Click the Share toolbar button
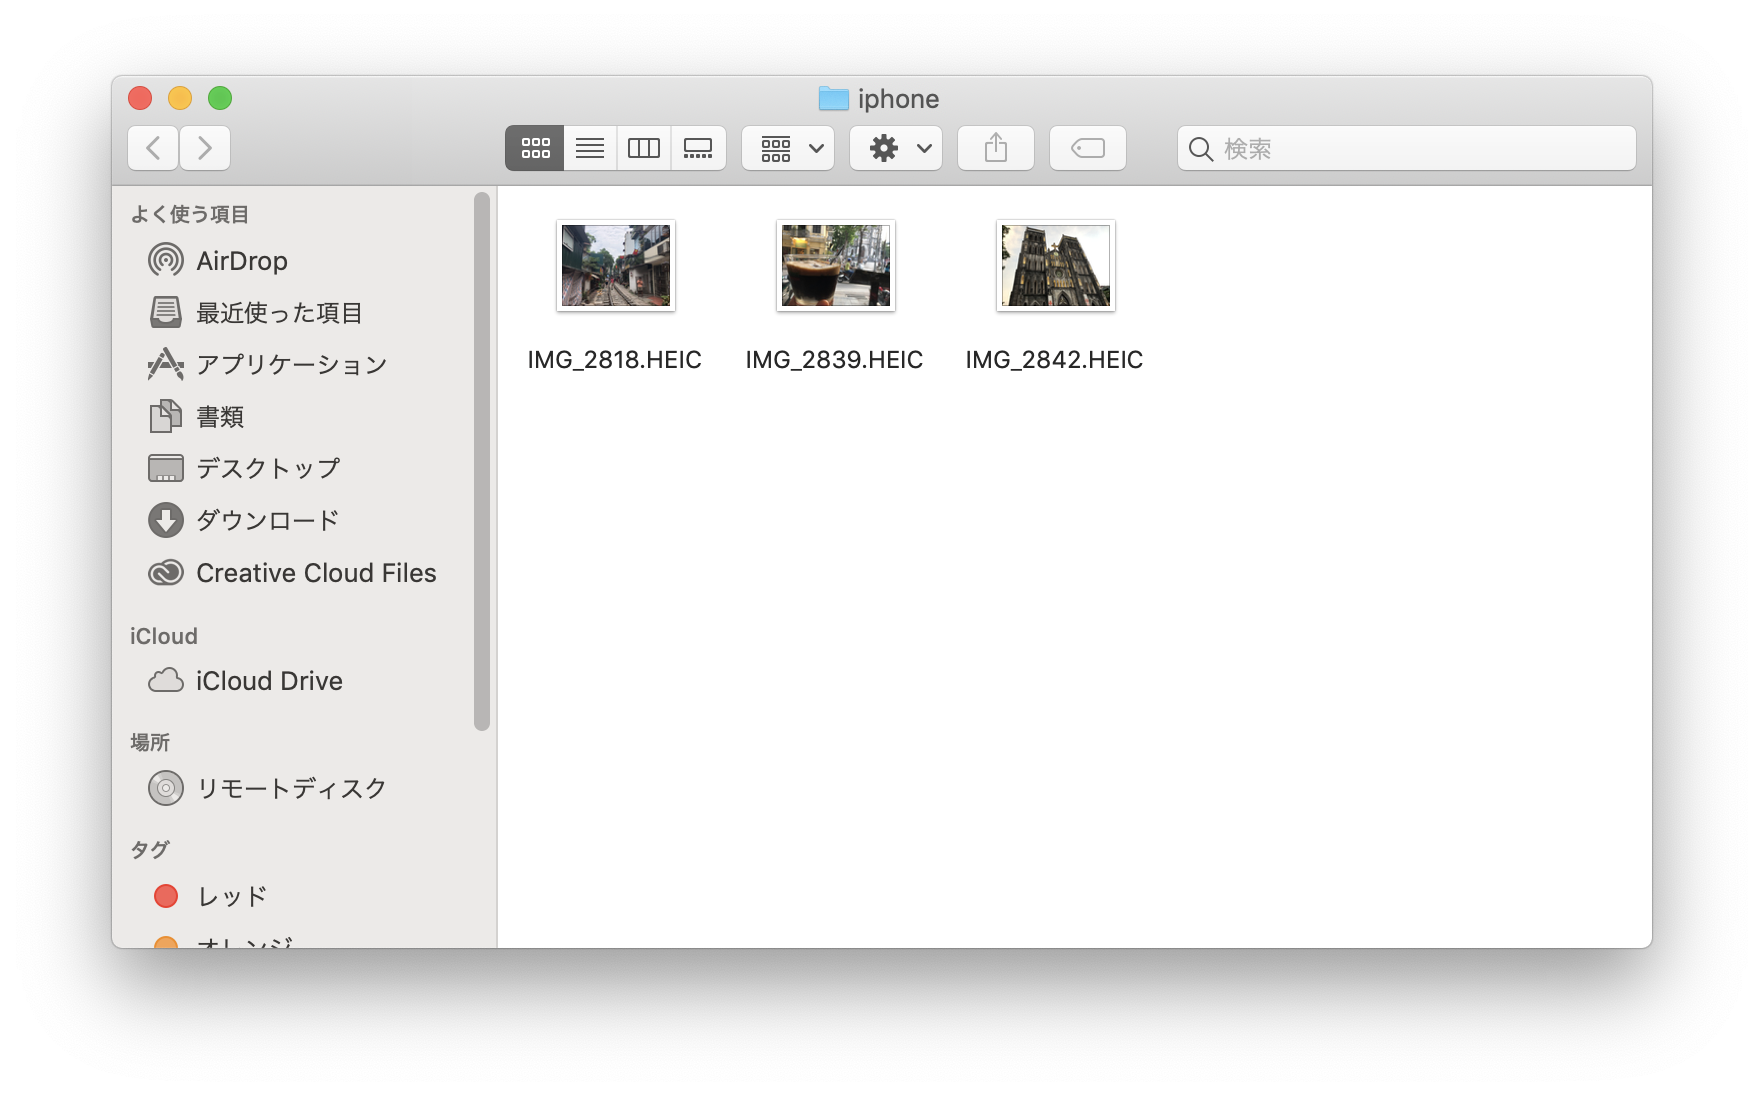The height and width of the screenshot is (1096, 1764). click(996, 148)
